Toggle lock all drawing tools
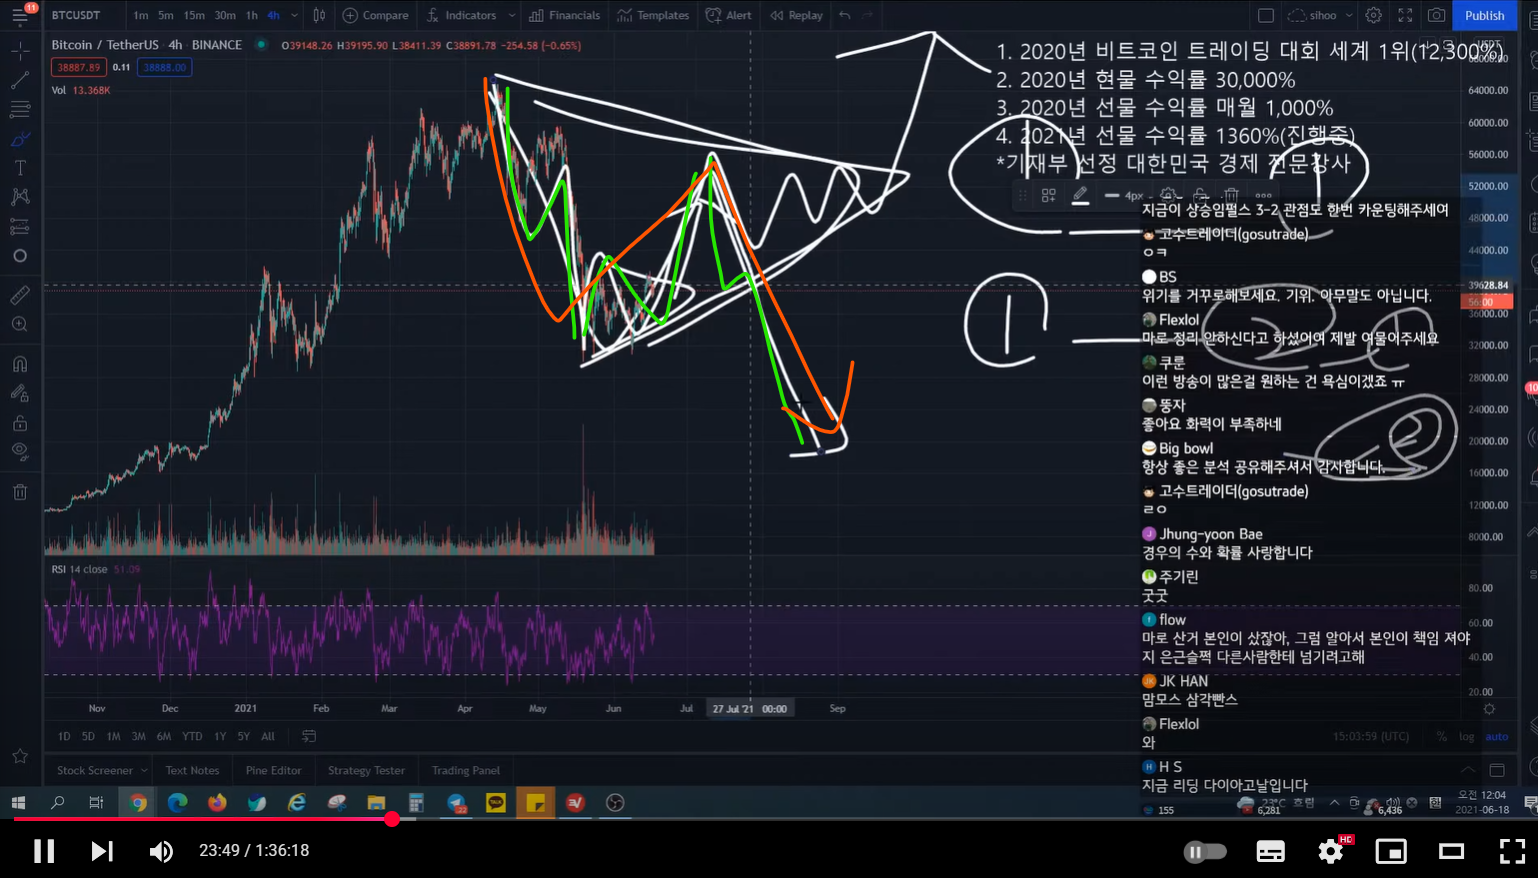 pos(19,423)
